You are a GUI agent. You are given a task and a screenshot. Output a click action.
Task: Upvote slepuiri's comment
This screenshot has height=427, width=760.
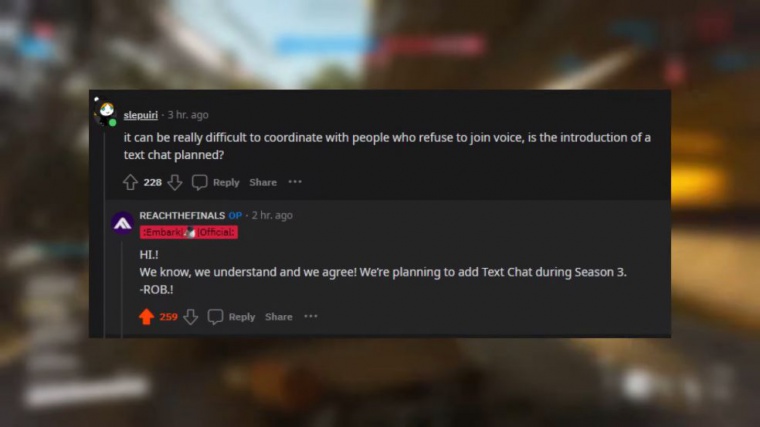(130, 182)
